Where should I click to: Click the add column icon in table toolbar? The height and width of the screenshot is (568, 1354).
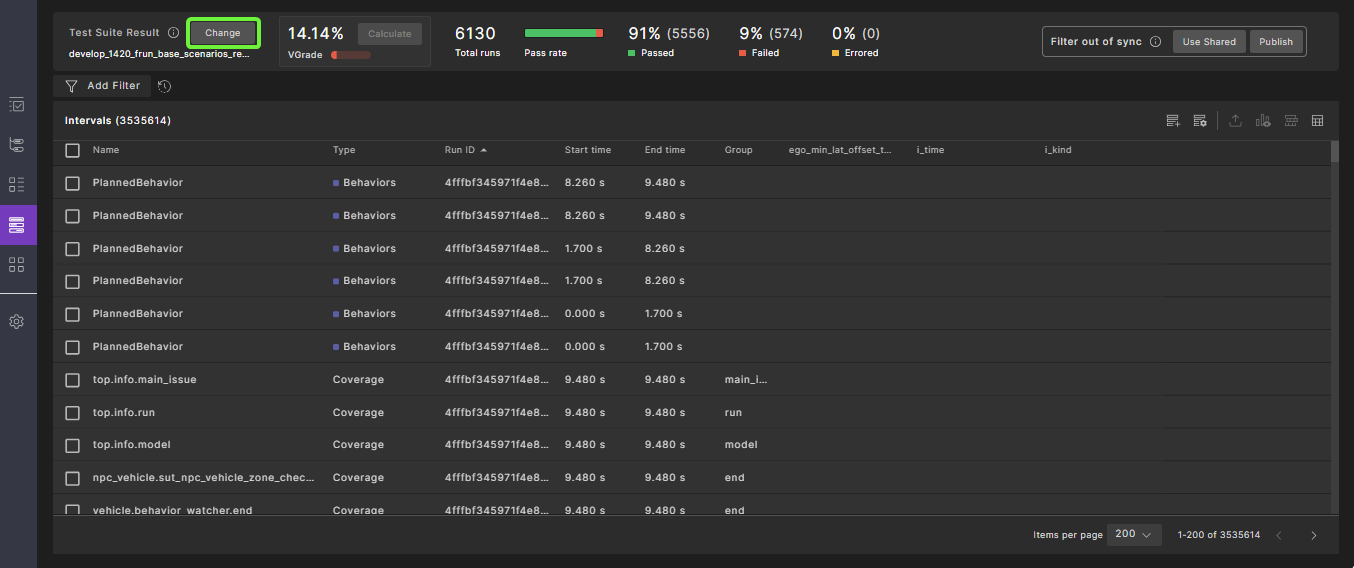pyautogui.click(x=1173, y=121)
